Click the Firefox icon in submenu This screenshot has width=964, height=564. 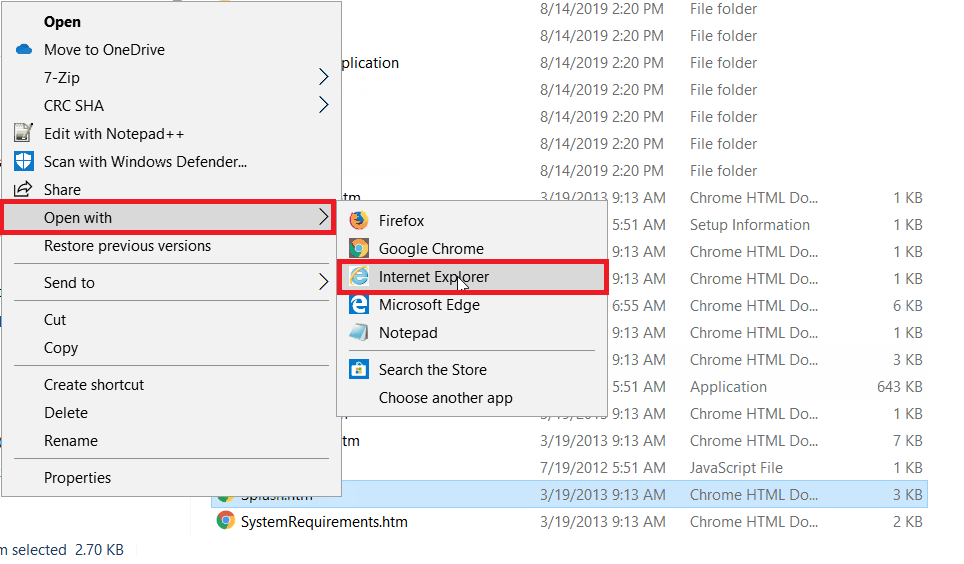pos(358,221)
